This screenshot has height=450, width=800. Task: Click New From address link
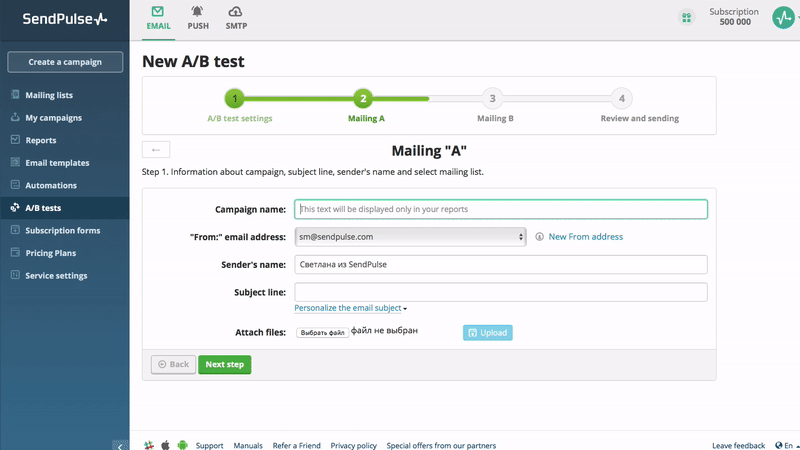pyautogui.click(x=586, y=237)
